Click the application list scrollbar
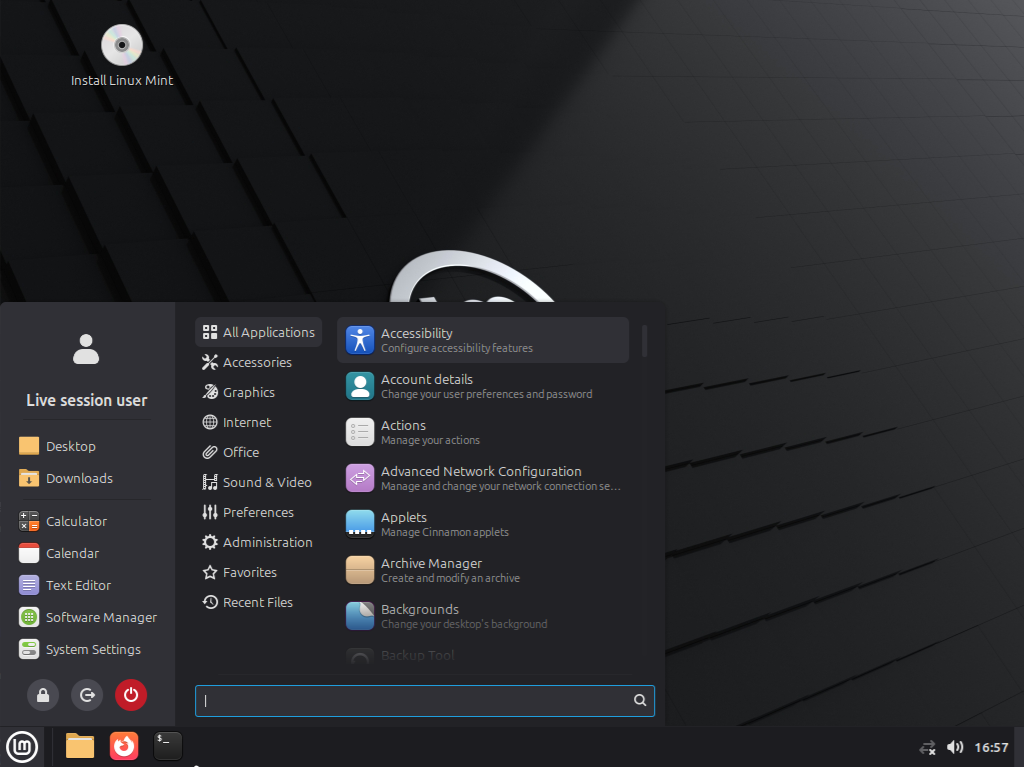The image size is (1024, 767). coord(645,341)
